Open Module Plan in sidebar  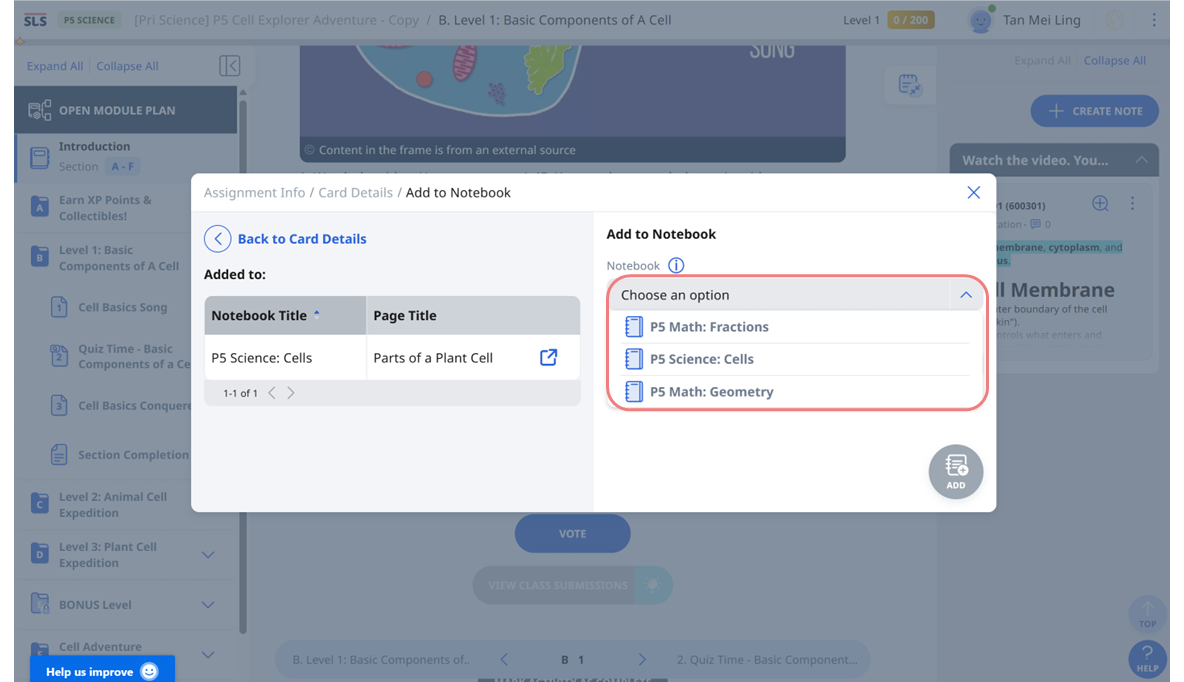[x=116, y=110]
